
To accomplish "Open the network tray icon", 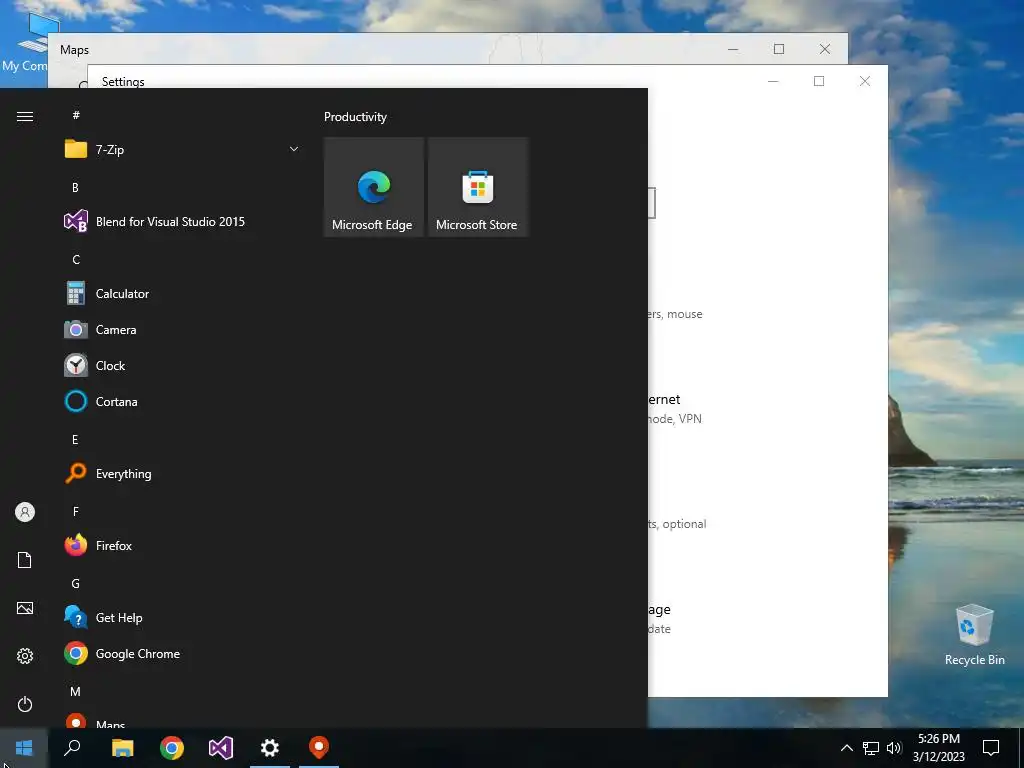I will (x=871, y=748).
